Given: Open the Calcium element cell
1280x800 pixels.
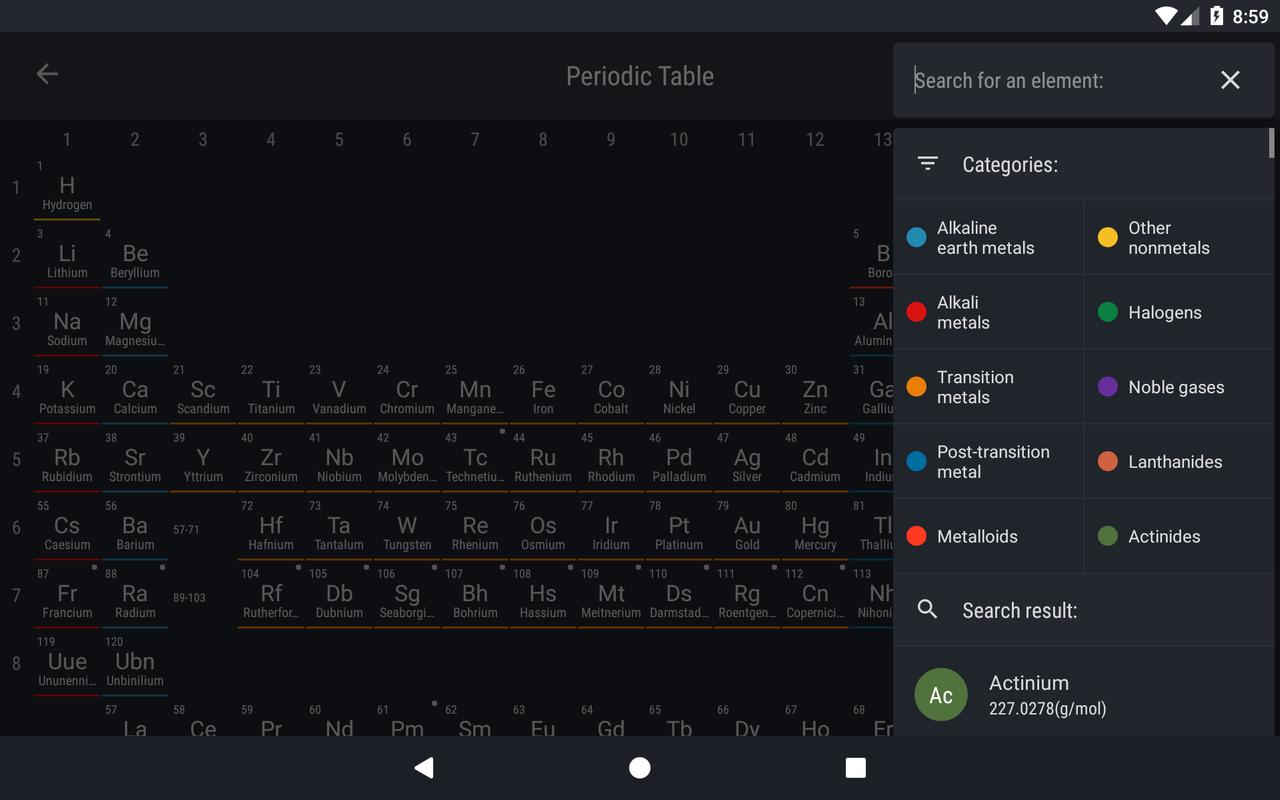Looking at the screenshot, I should [135, 394].
